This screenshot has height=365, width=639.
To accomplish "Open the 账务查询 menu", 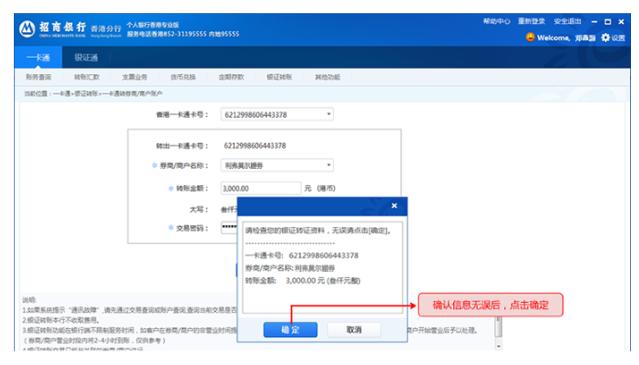I will (x=39, y=77).
